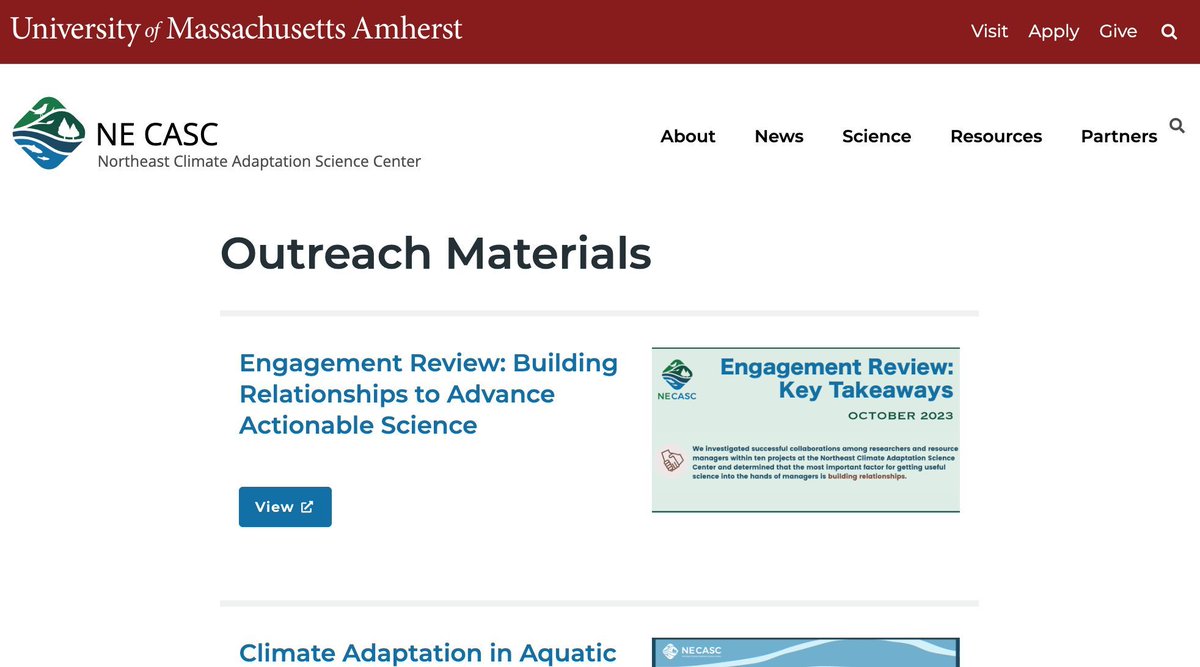Screen dimensions: 1200x667
Task: Open the About menu
Action: 688,136
